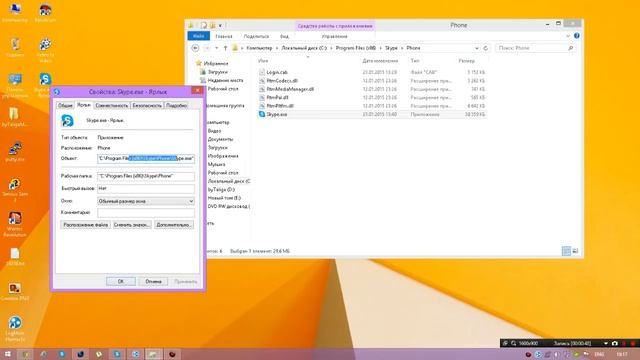640x360 pixels.
Task: Click the magnifier icon in the recording toolbar
Action: click(x=513, y=343)
